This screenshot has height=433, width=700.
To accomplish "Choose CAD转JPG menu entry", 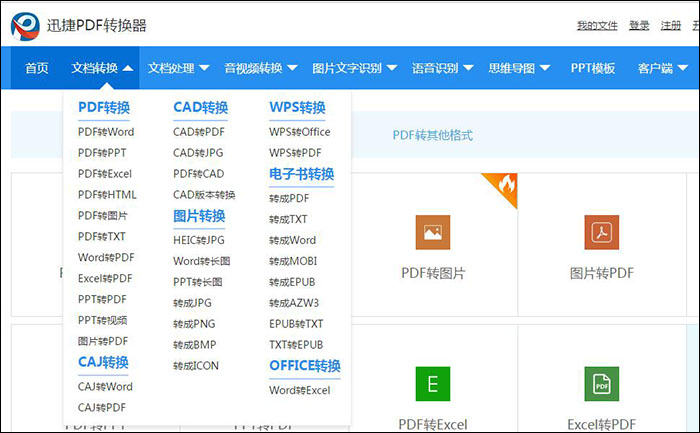I will coord(198,153).
